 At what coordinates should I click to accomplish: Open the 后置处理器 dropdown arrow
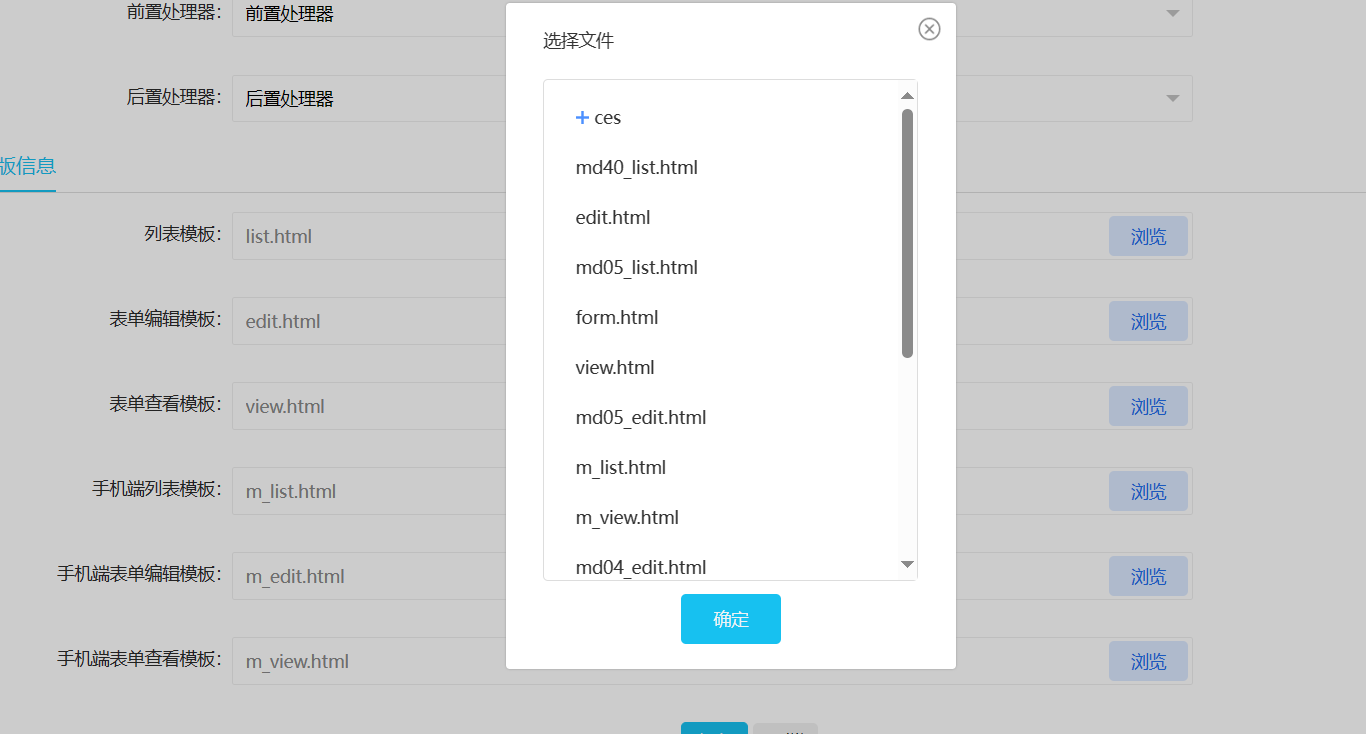[1172, 98]
